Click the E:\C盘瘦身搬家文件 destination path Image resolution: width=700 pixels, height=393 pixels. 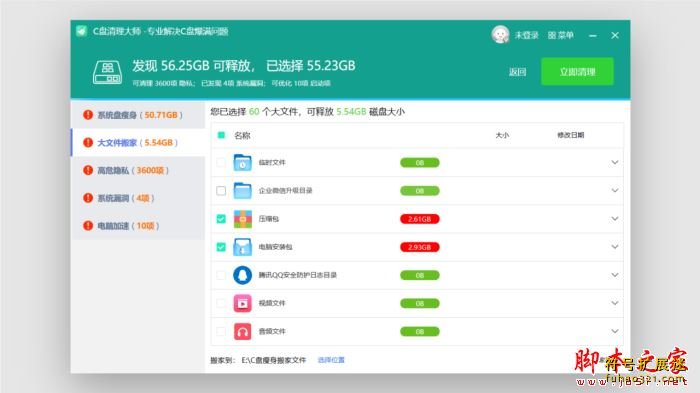274,360
